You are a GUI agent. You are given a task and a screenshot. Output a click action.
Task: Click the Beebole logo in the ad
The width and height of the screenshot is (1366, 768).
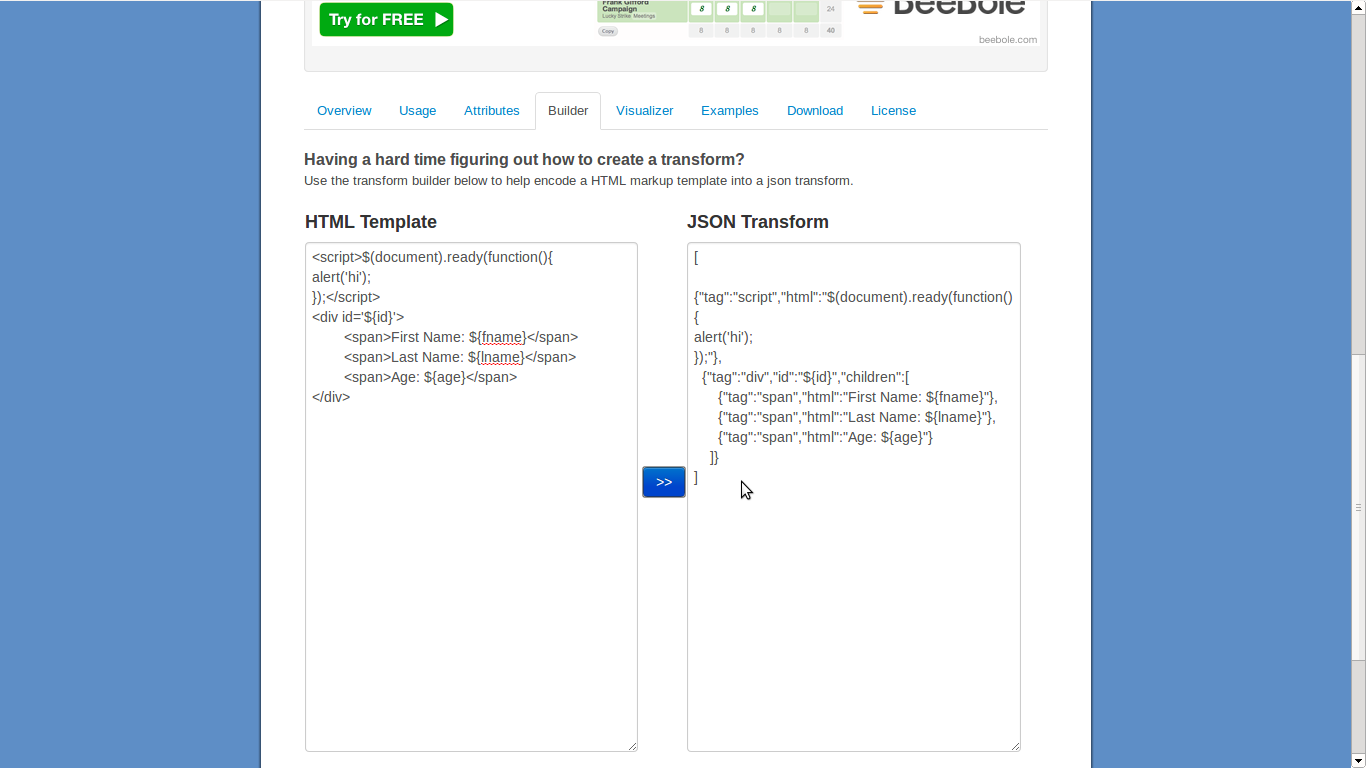(x=941, y=8)
